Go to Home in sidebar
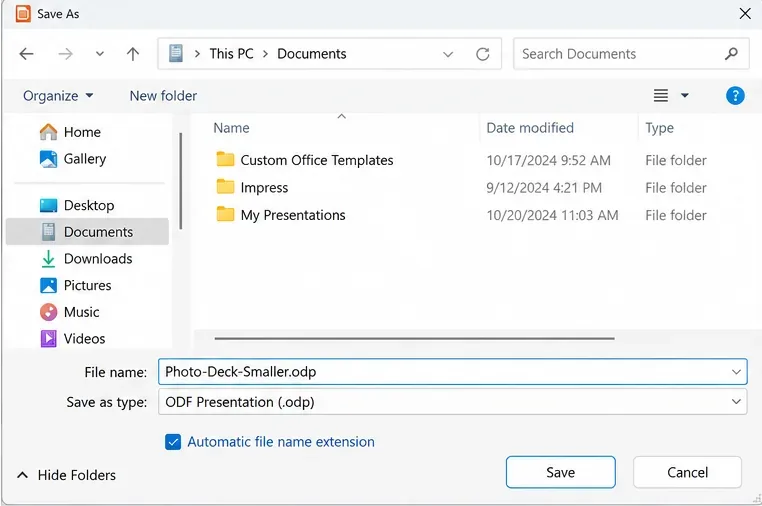Viewport: 762px width, 506px height. [x=82, y=132]
